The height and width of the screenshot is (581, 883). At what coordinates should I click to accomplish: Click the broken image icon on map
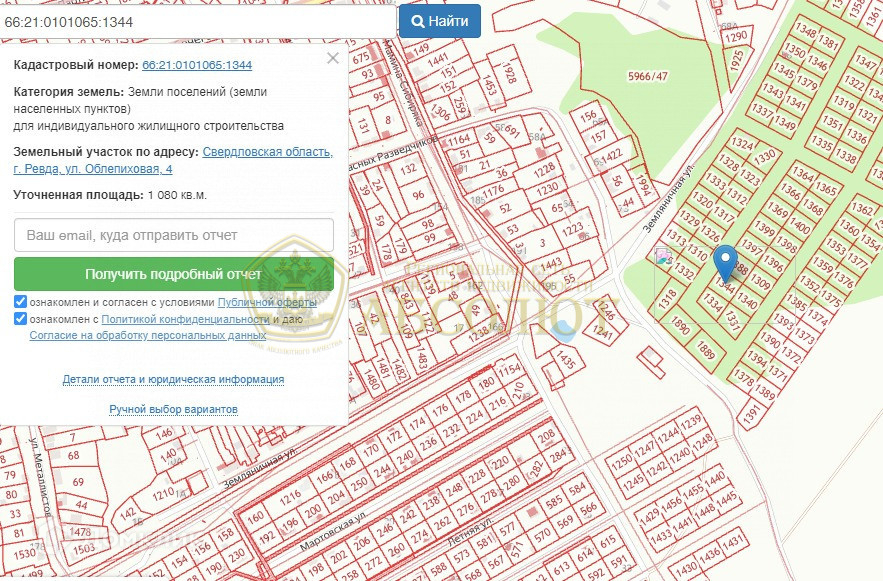(x=664, y=257)
